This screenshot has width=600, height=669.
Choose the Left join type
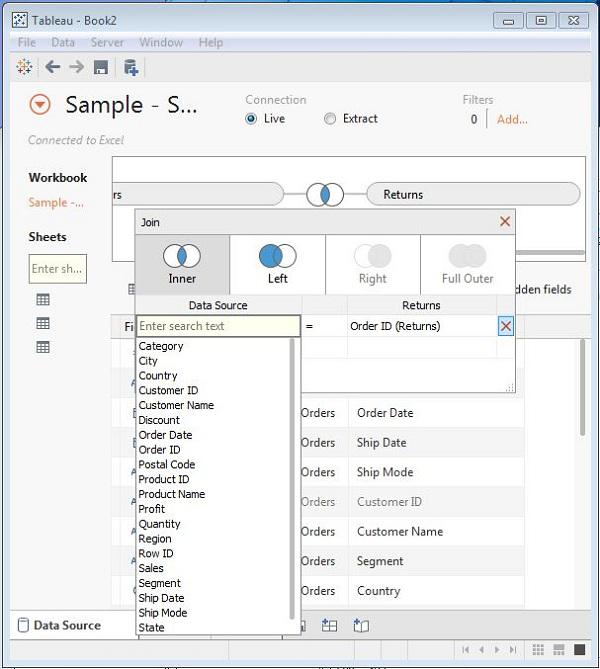(x=278, y=265)
